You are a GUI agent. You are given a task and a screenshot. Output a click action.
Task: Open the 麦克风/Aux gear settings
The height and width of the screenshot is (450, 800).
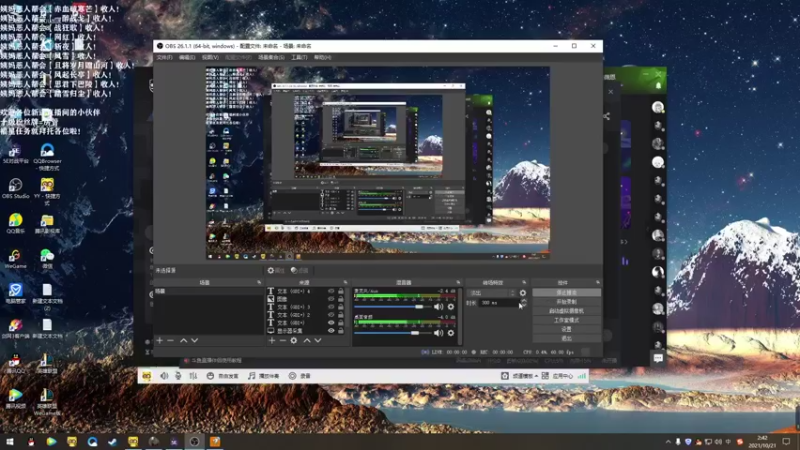pyautogui.click(x=451, y=307)
